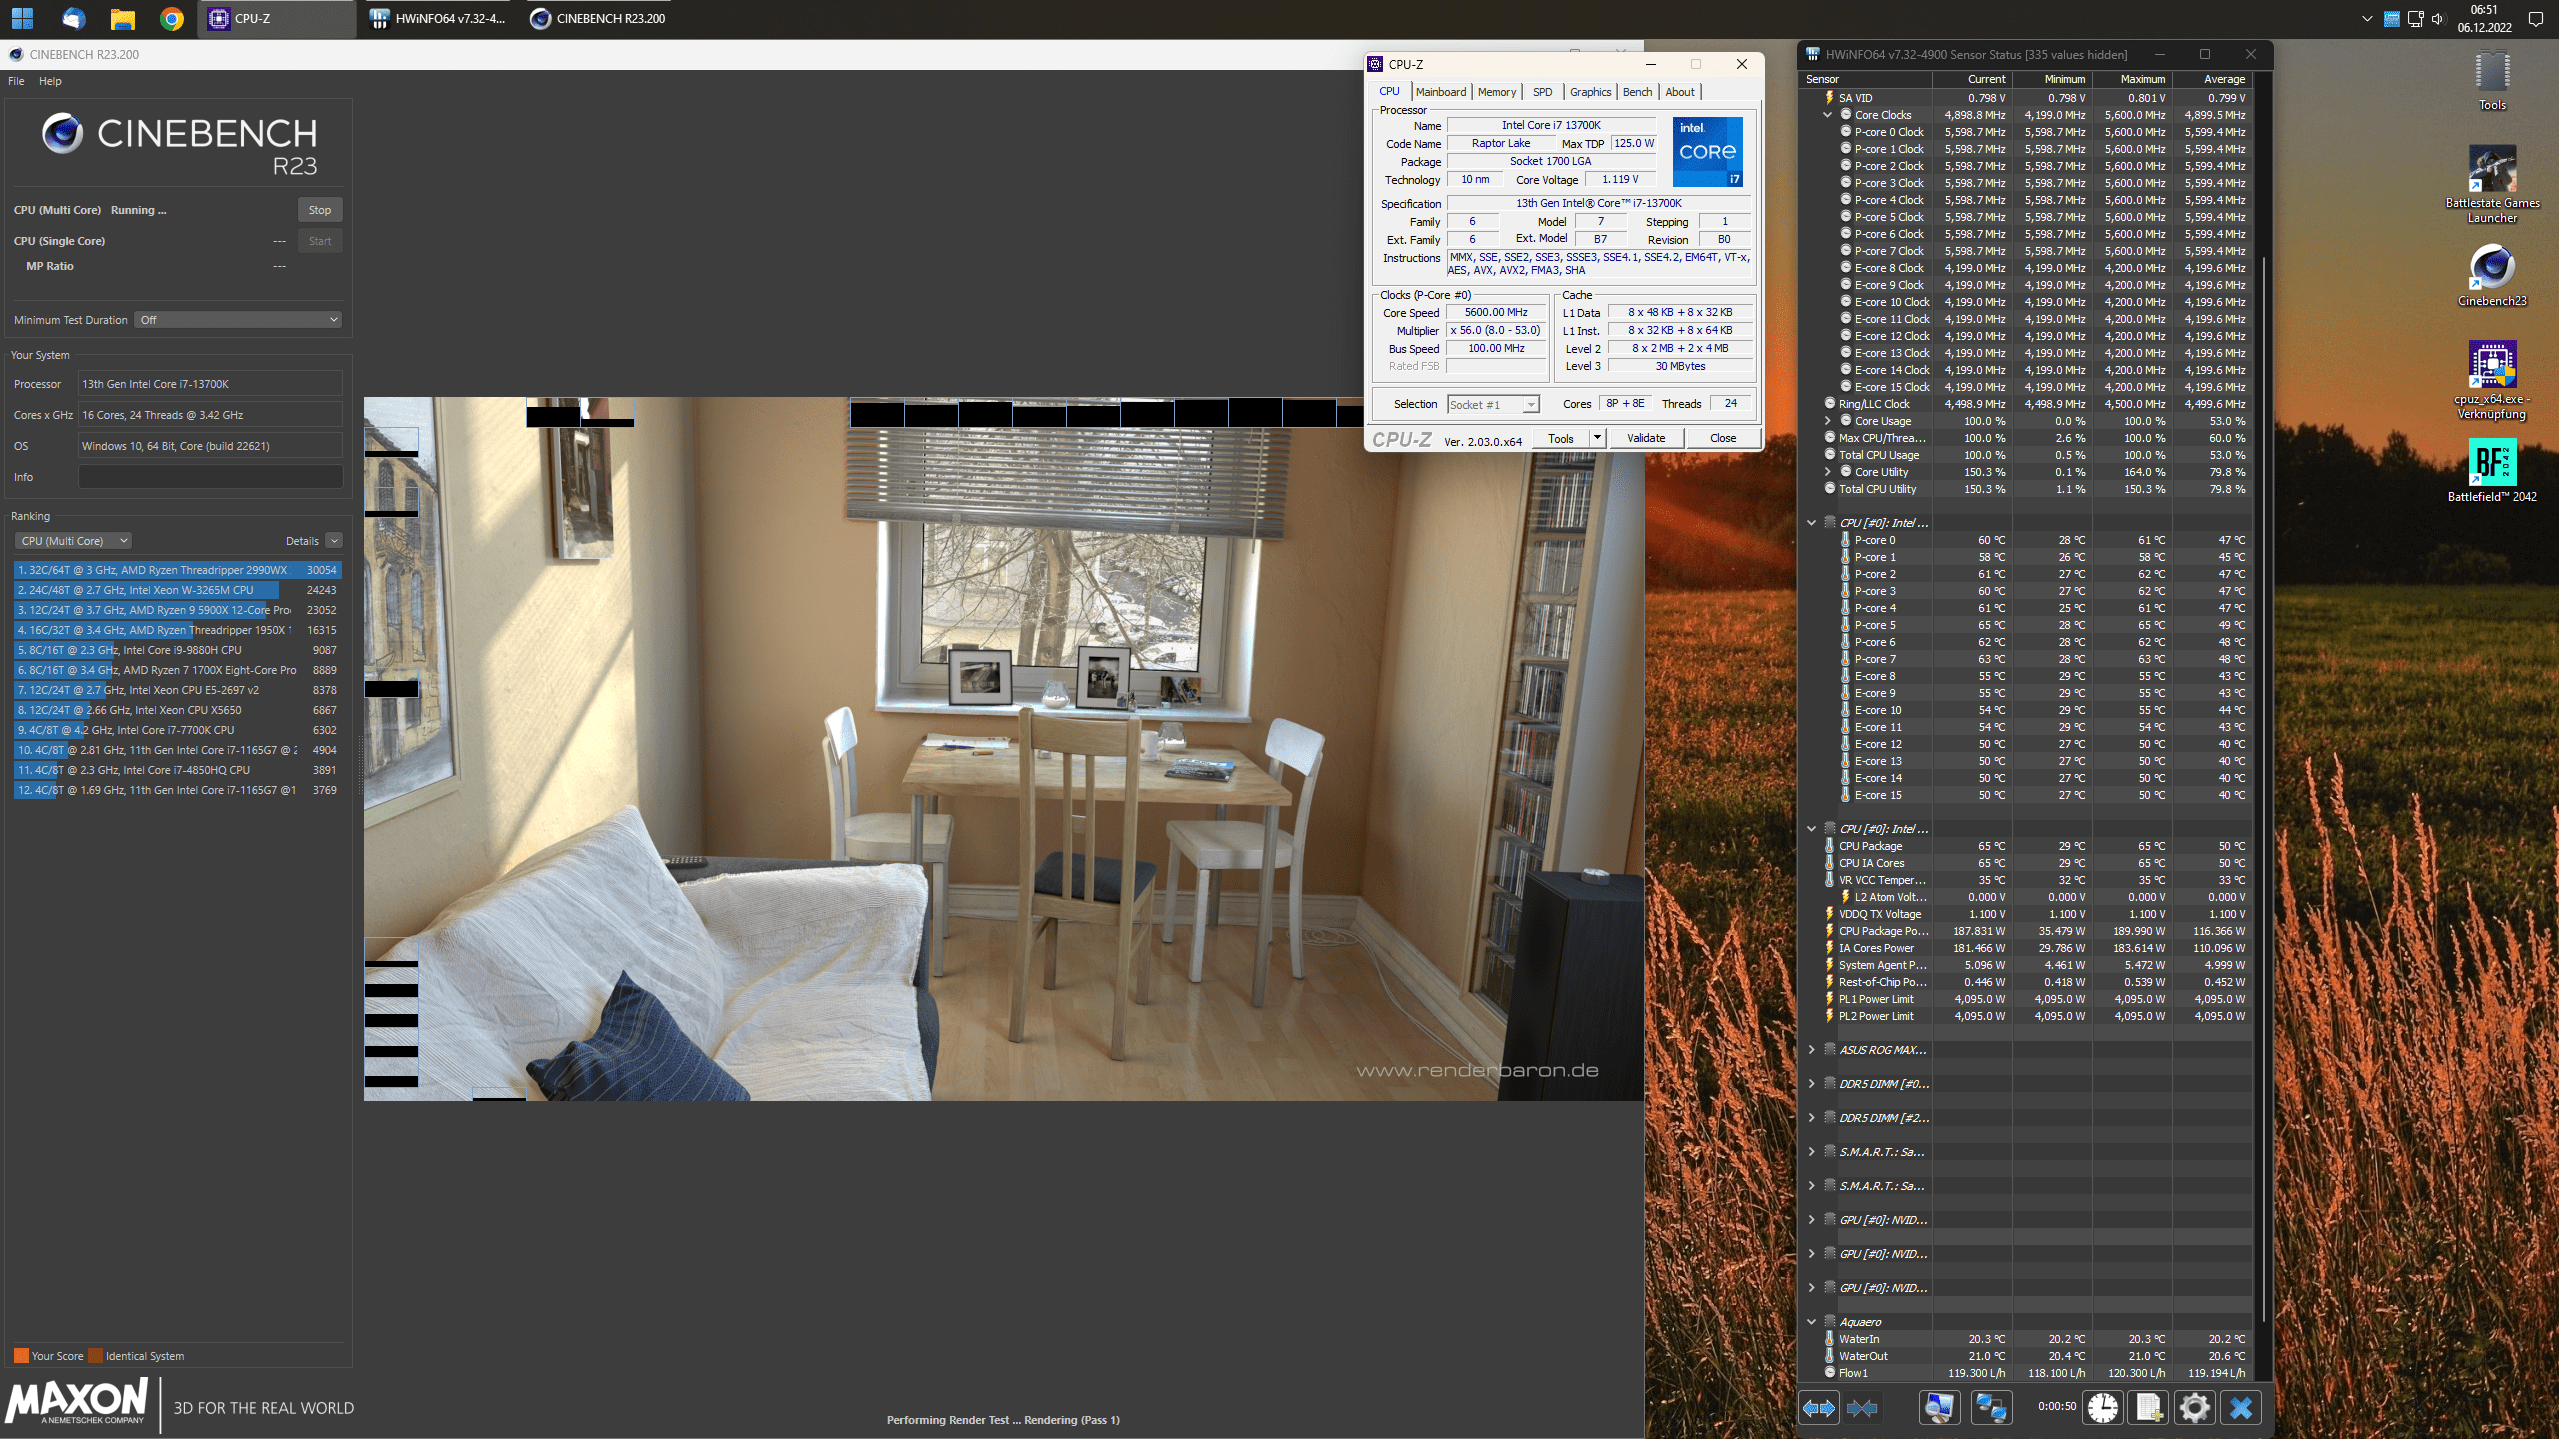Open cpuz_x64.exe desktop shortcut
Image resolution: width=2559 pixels, height=1439 pixels.
click(2492, 381)
